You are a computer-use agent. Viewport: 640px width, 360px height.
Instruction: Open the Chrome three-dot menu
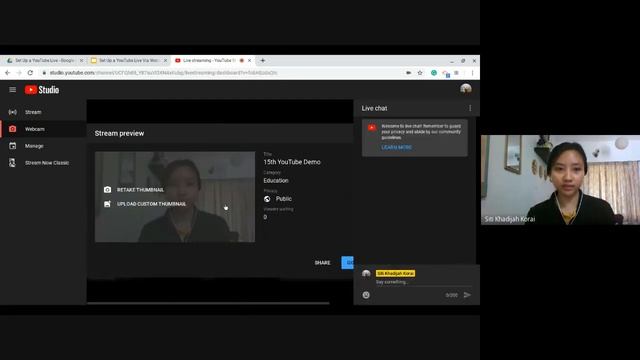tap(472, 73)
